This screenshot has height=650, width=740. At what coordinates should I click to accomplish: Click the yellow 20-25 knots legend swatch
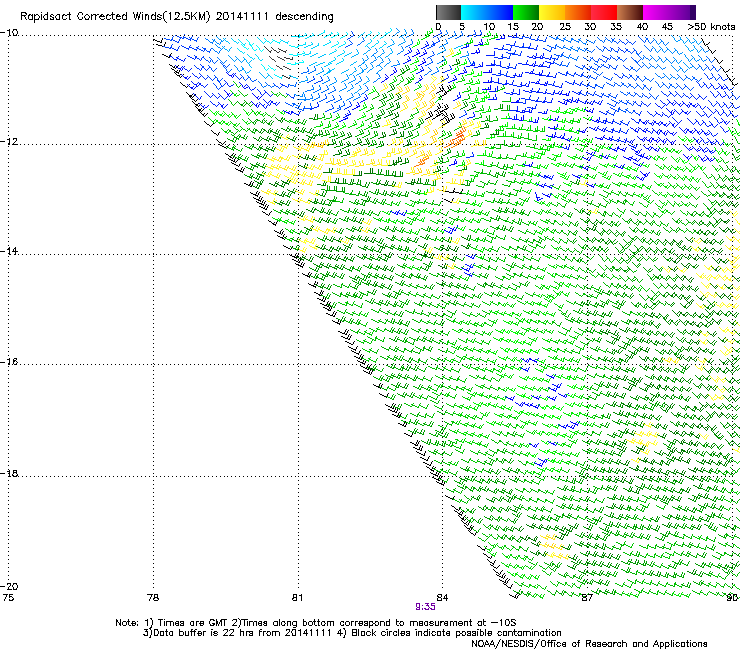[x=552, y=12]
